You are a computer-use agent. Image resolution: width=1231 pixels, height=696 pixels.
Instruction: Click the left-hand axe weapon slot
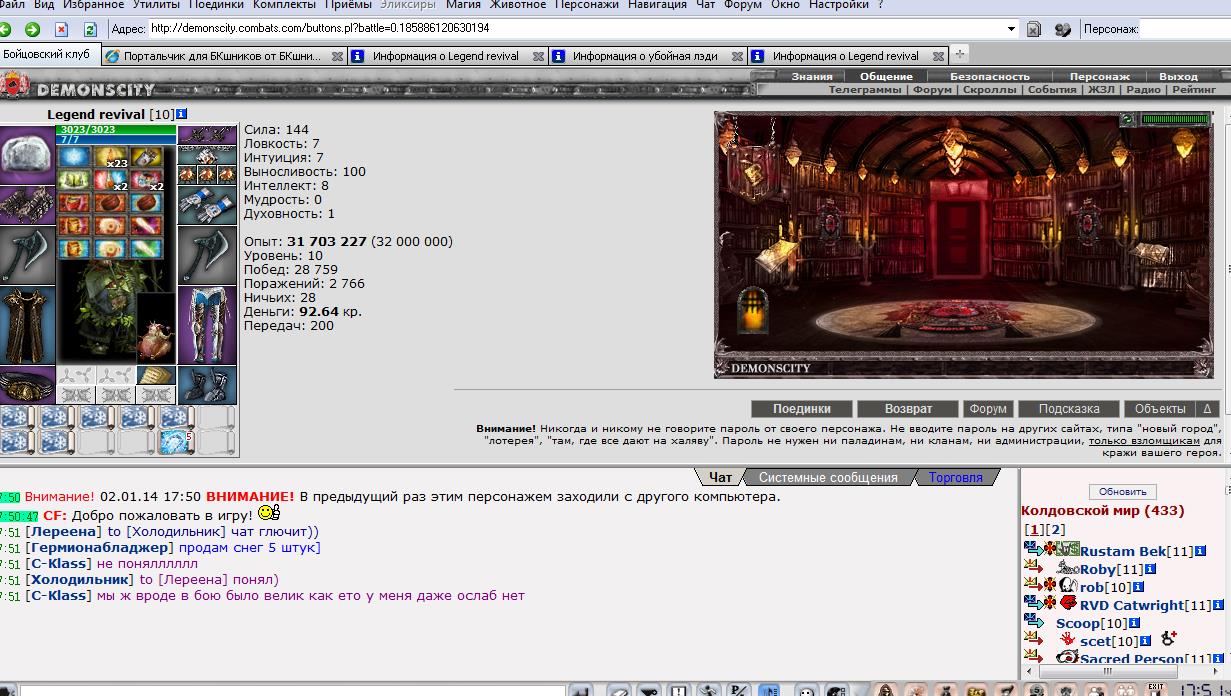click(x=28, y=255)
